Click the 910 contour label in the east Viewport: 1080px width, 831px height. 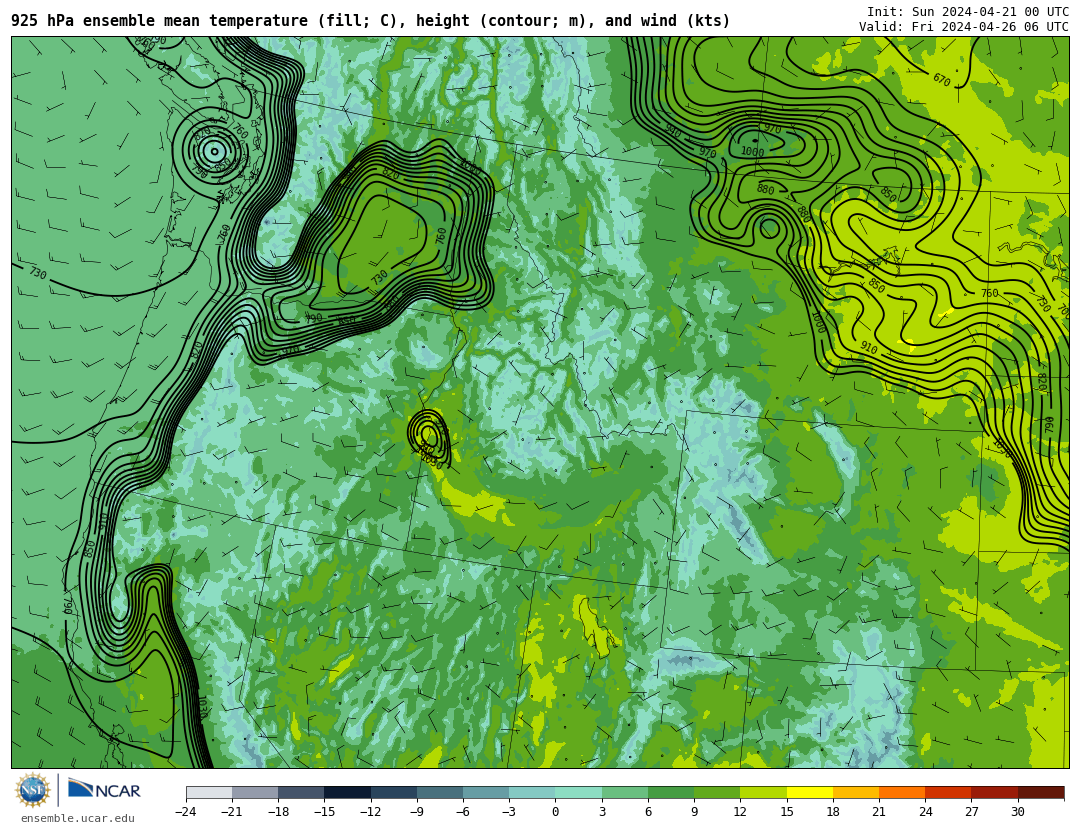click(x=869, y=349)
